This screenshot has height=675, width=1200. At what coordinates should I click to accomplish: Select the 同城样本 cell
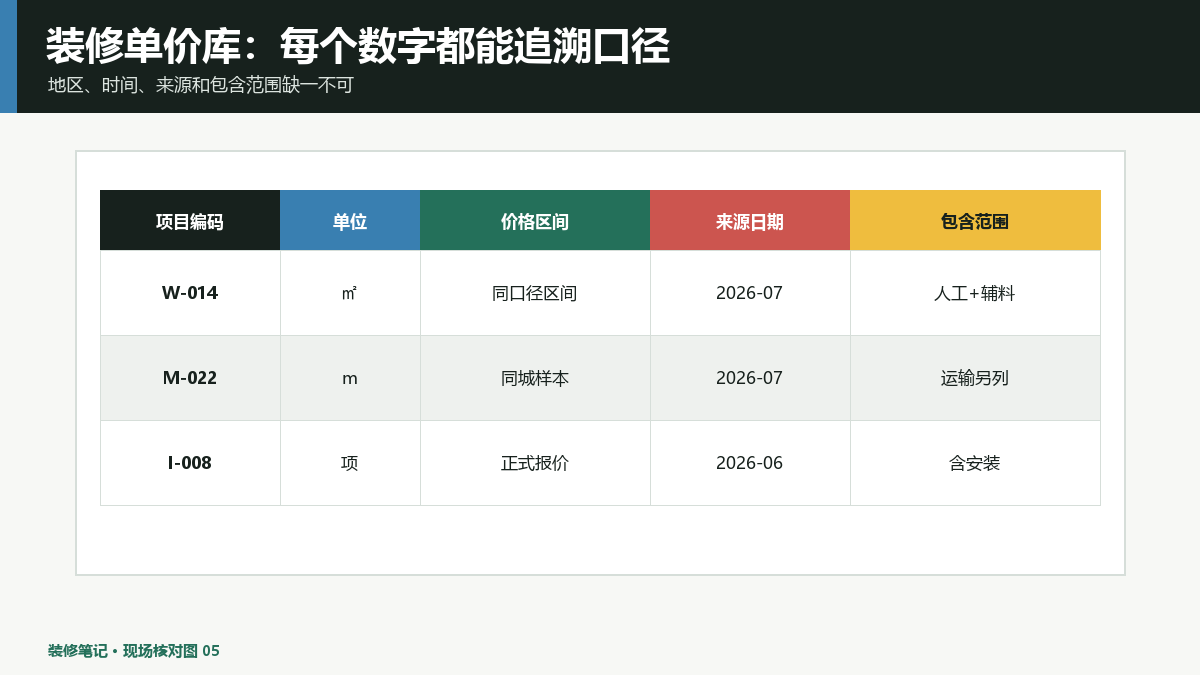[535, 378]
